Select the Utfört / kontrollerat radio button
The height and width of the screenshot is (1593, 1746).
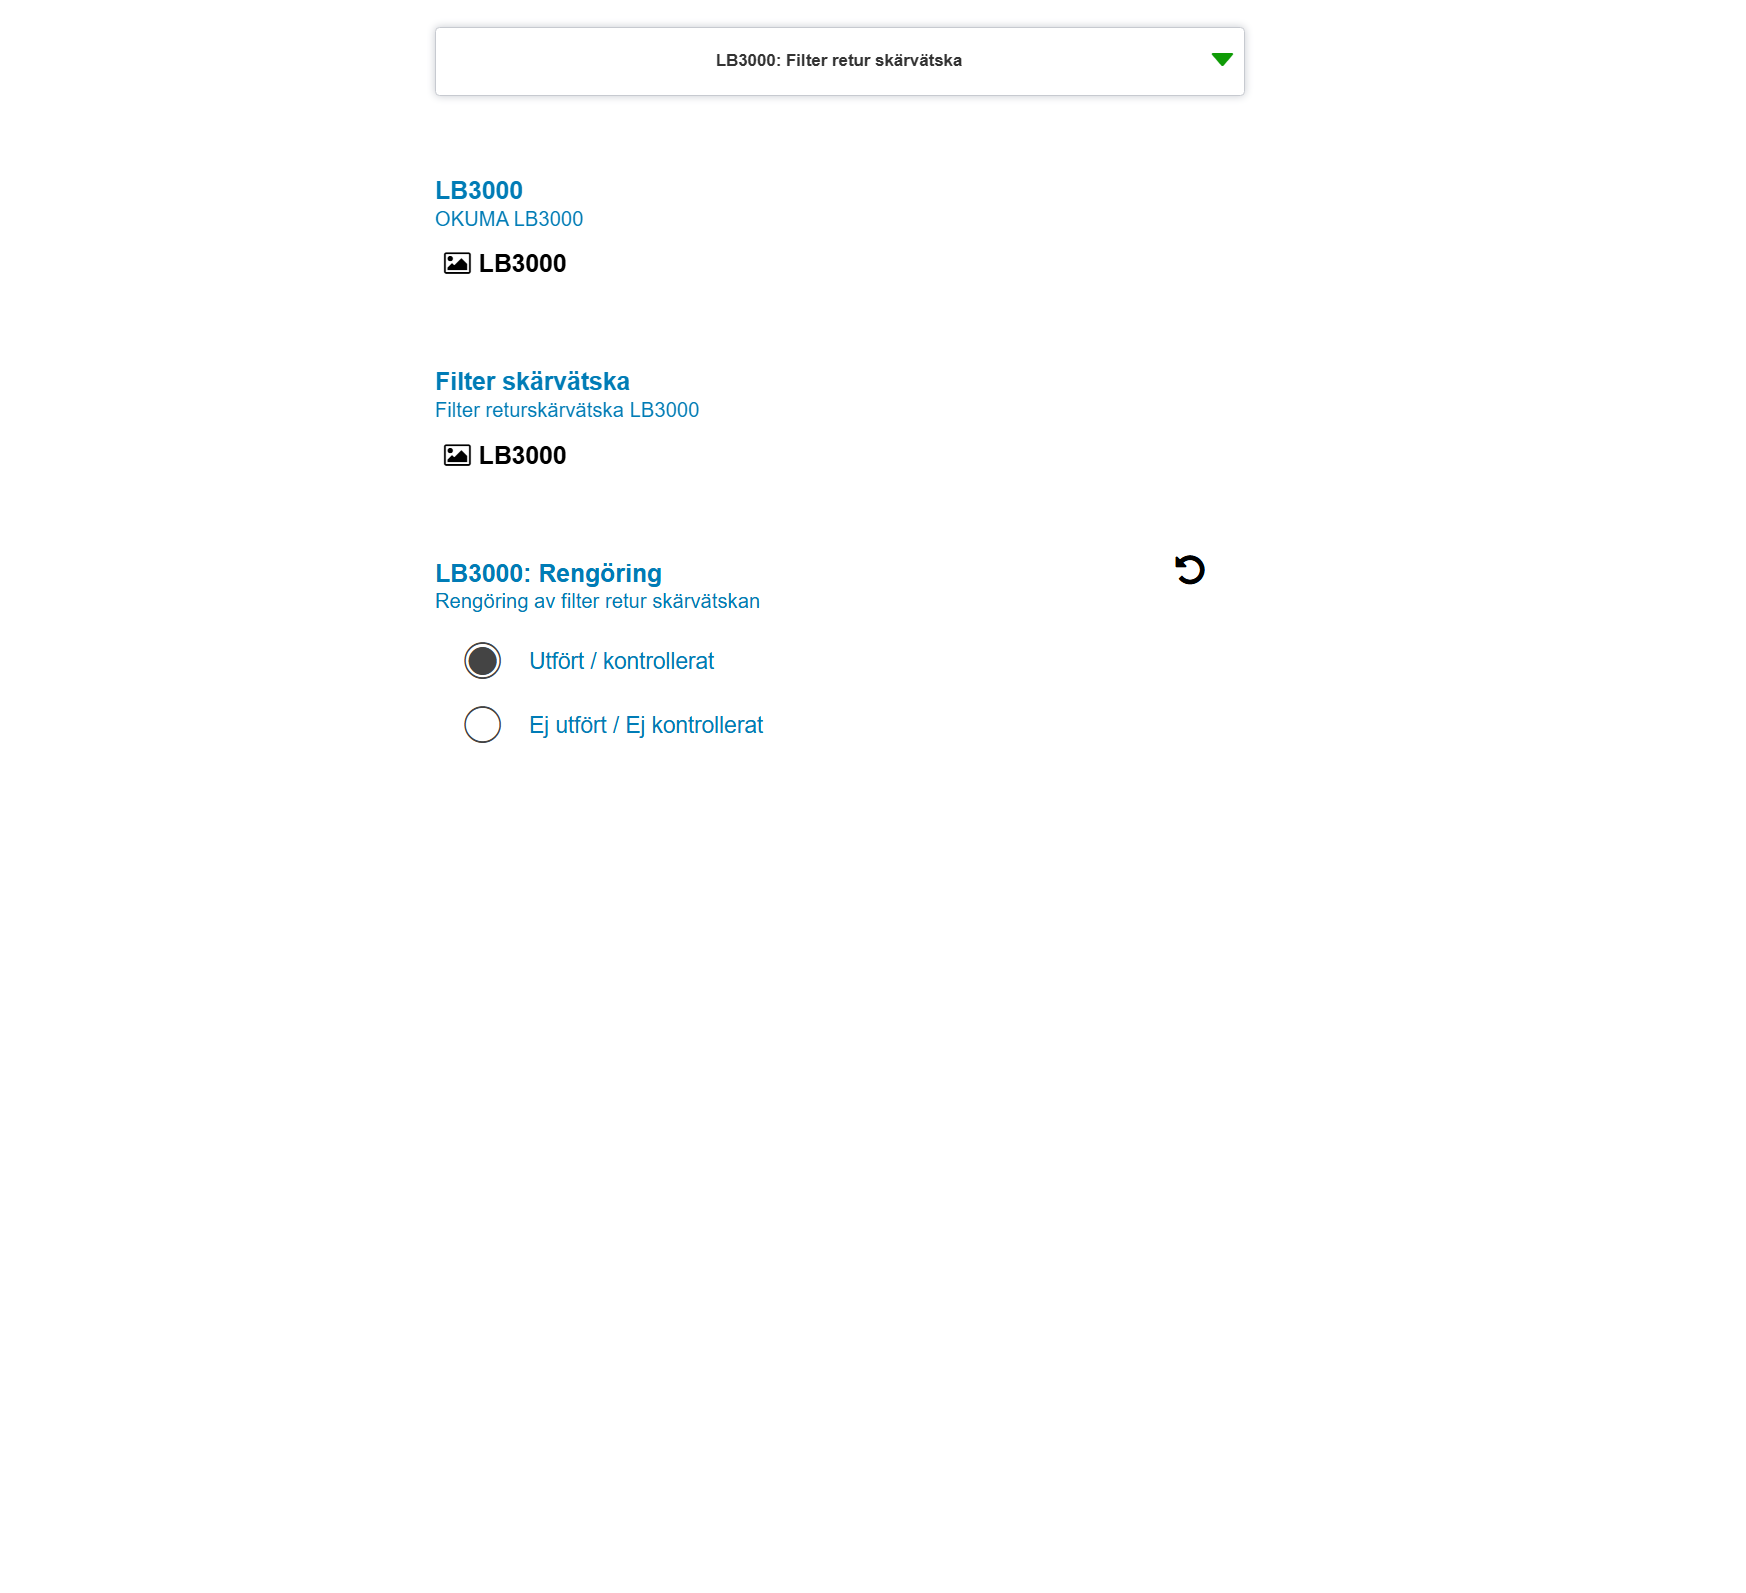click(482, 661)
